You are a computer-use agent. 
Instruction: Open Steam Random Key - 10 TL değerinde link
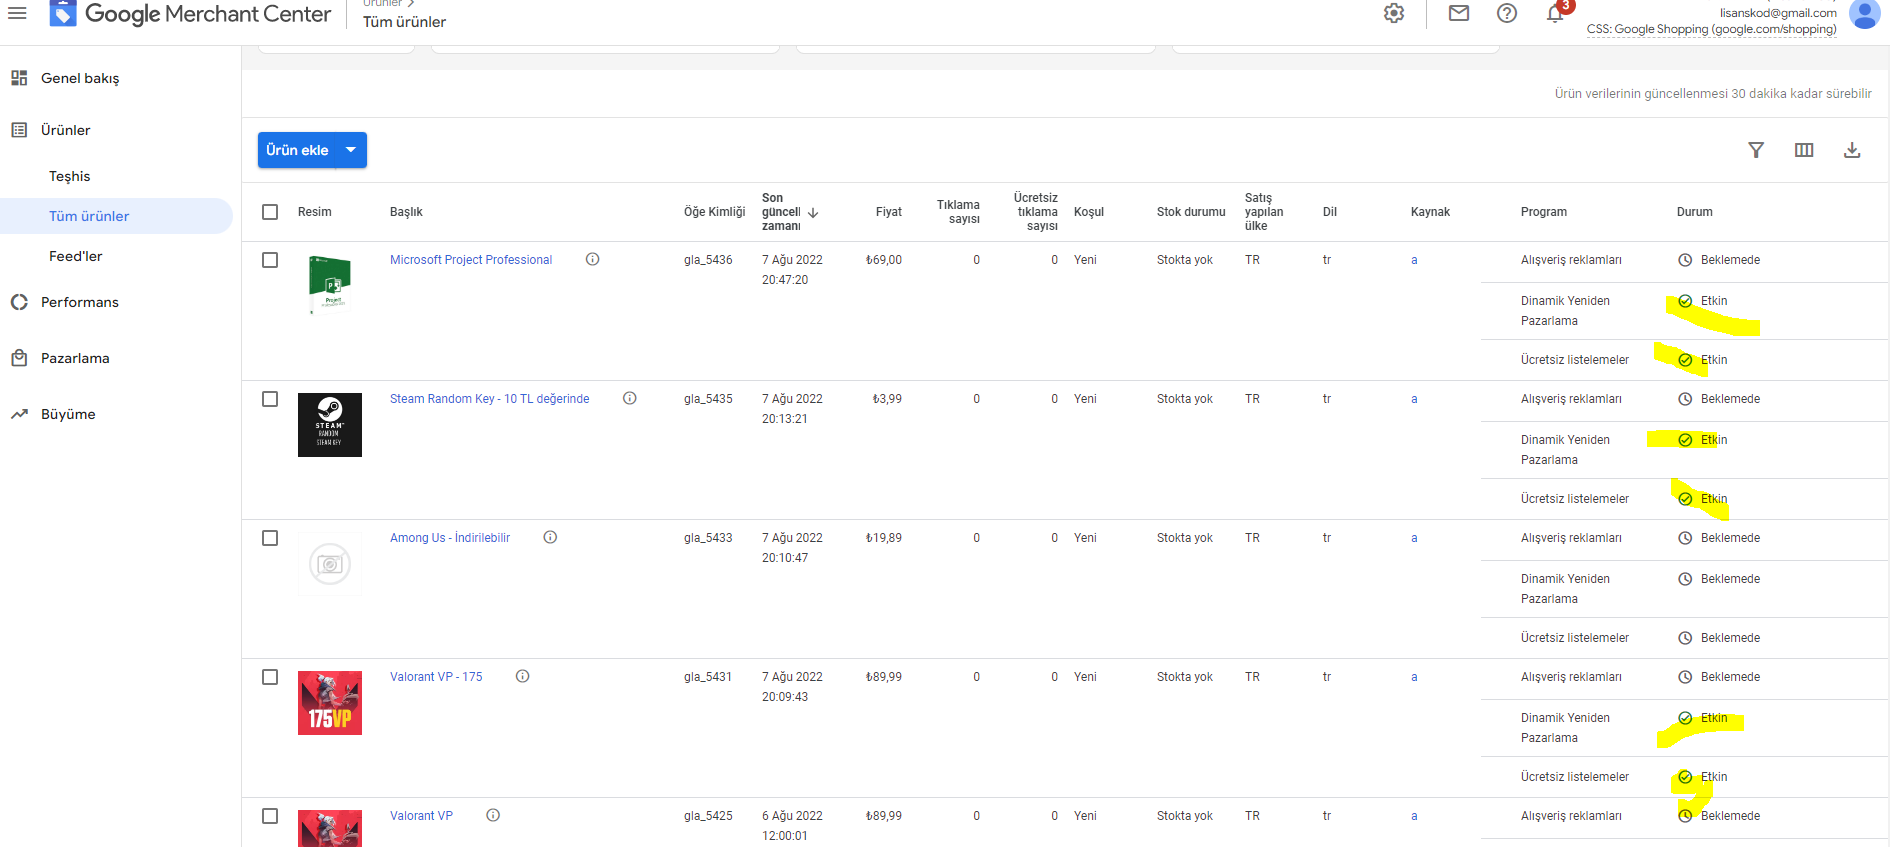tap(490, 399)
